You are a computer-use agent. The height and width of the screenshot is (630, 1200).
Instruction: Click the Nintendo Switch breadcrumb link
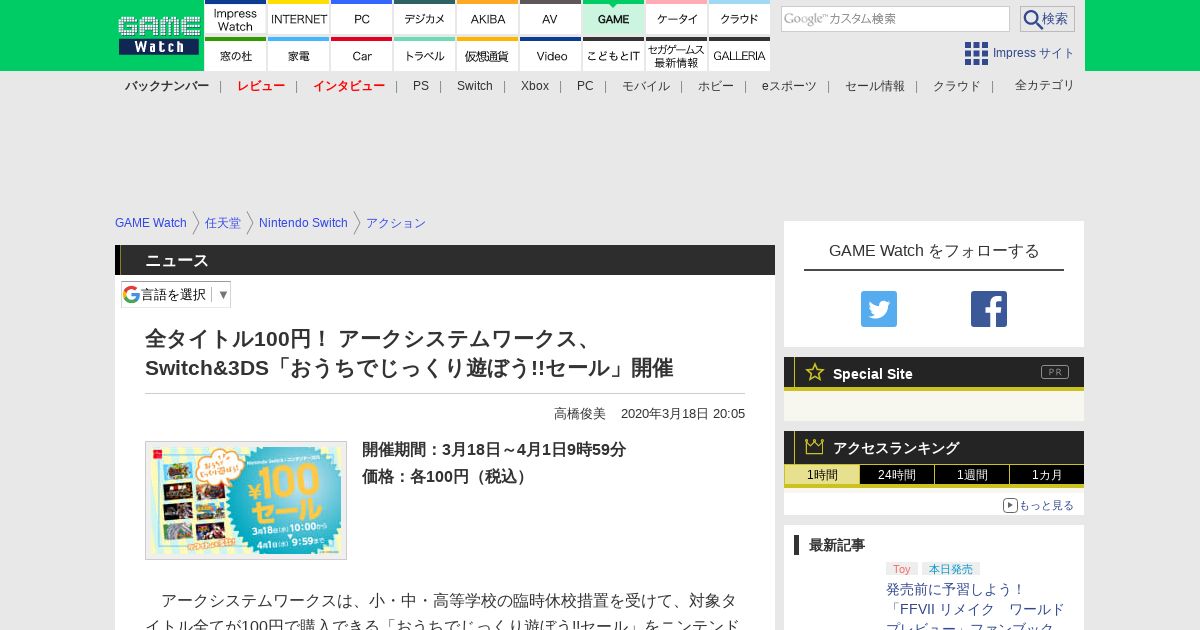point(303,223)
